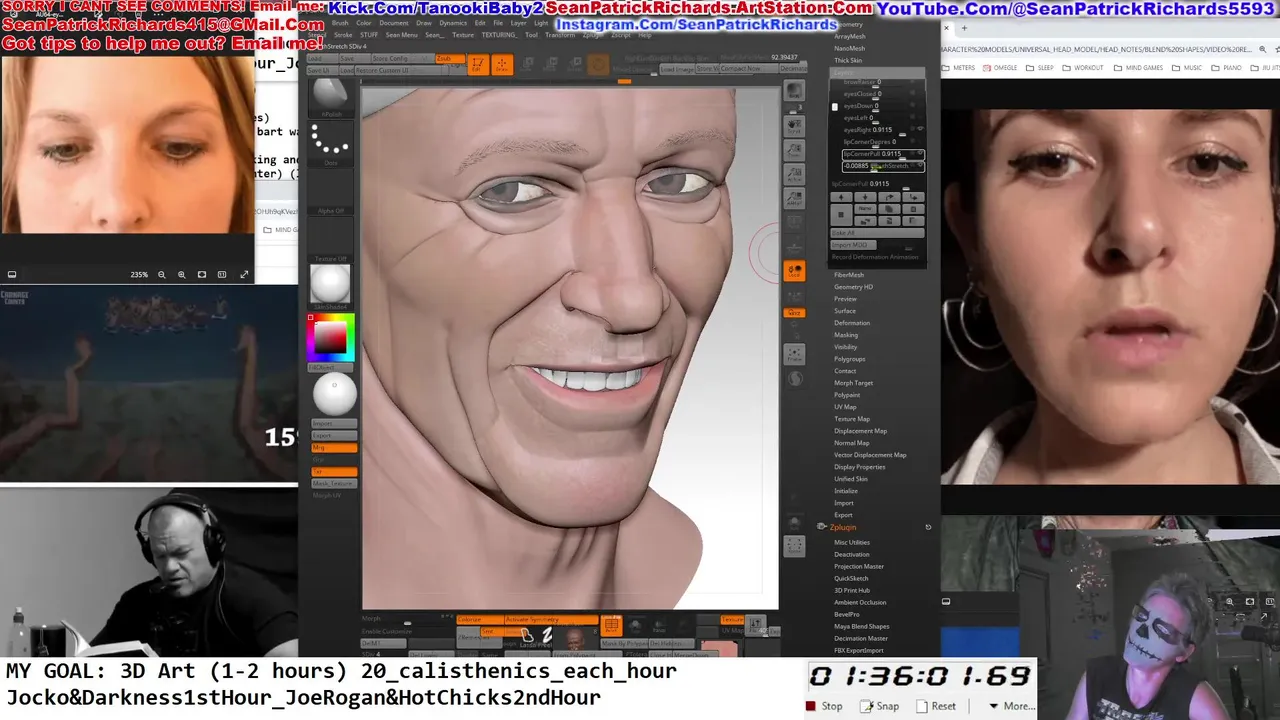The width and height of the screenshot is (1280, 720).
Task: Expand the Displacement Map subpalette
Action: [860, 431]
